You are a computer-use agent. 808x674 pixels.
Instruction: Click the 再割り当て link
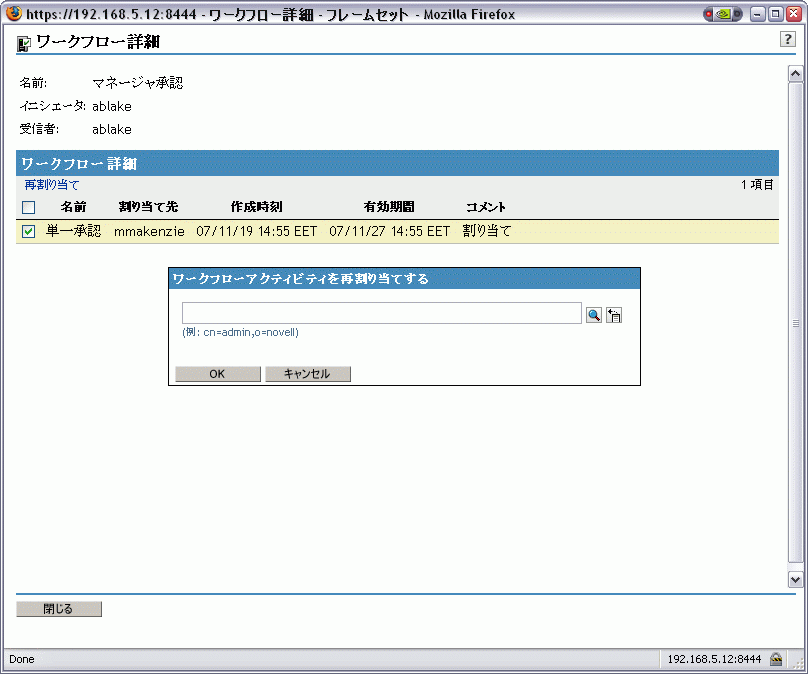(x=52, y=184)
